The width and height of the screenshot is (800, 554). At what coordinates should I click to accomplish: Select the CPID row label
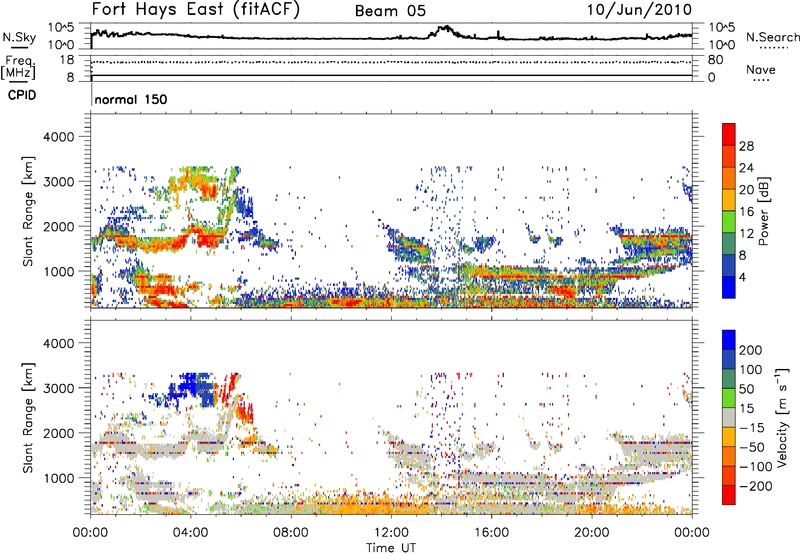[22, 95]
